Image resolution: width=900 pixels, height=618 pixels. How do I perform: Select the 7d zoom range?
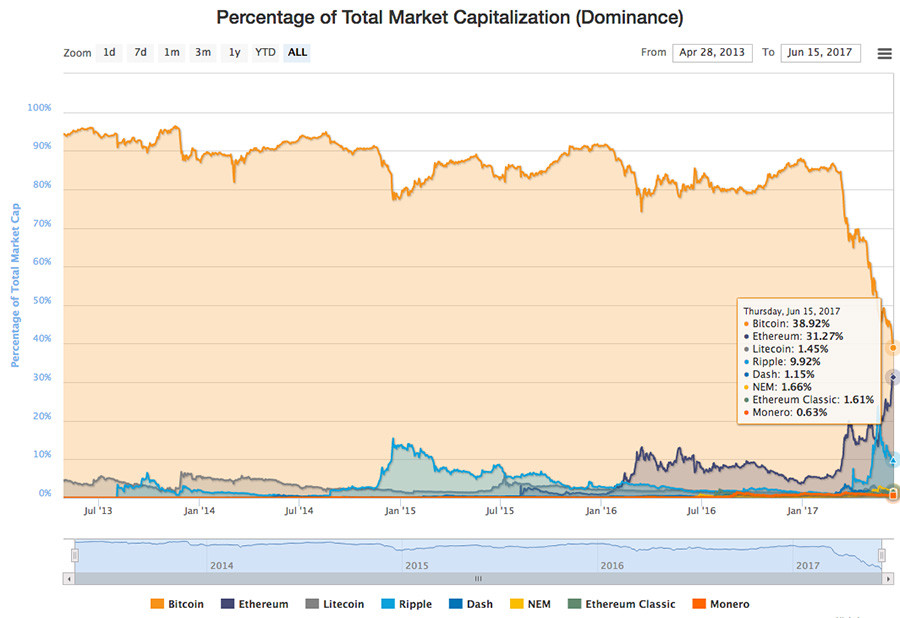tap(141, 53)
